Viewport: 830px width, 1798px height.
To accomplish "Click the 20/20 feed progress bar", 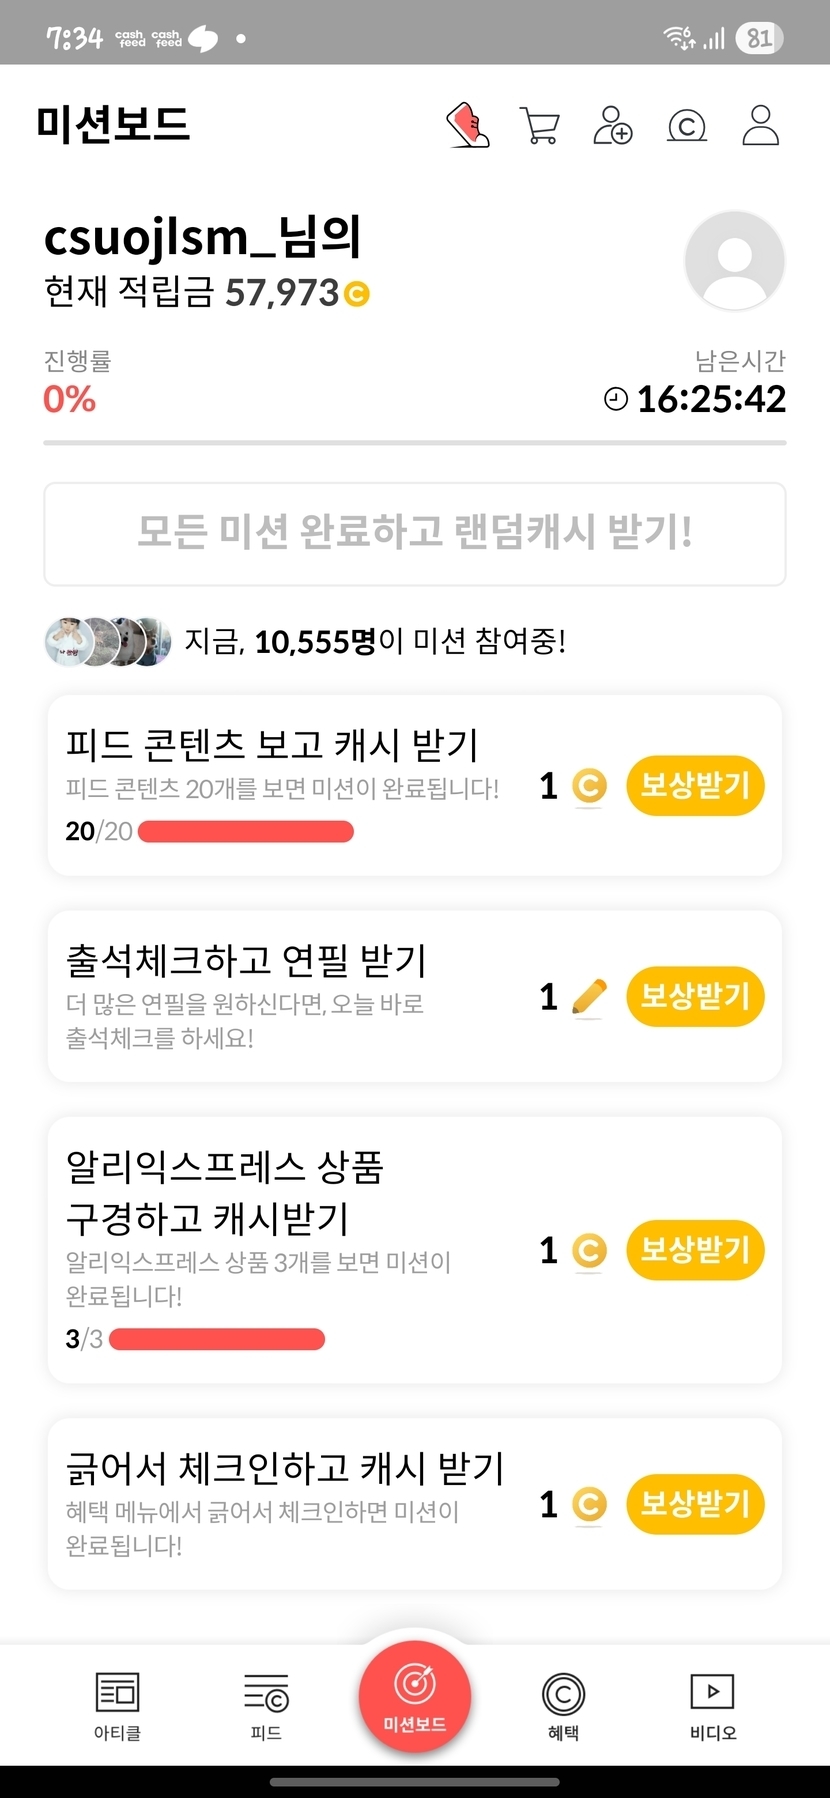I will click(x=246, y=832).
